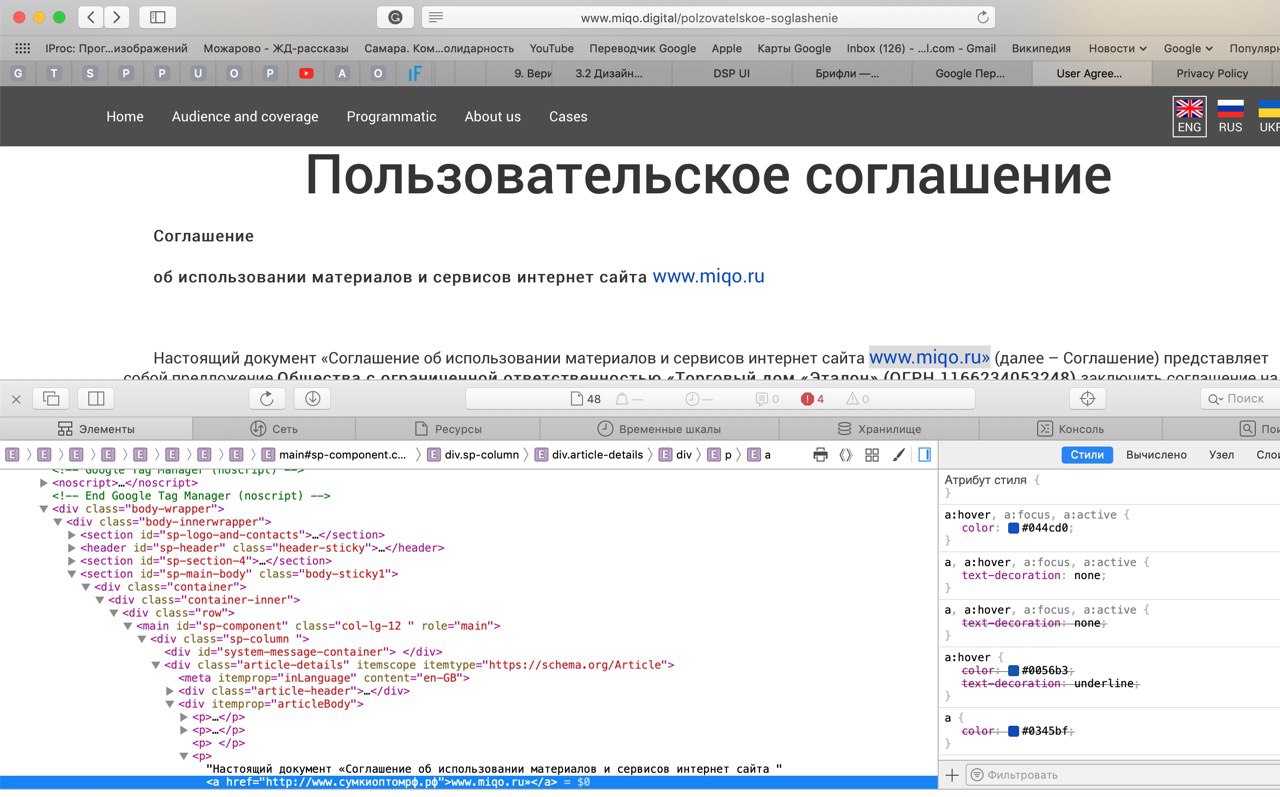Reload the page from Web Inspector toolbar
The width and height of the screenshot is (1280, 797).
267,398
